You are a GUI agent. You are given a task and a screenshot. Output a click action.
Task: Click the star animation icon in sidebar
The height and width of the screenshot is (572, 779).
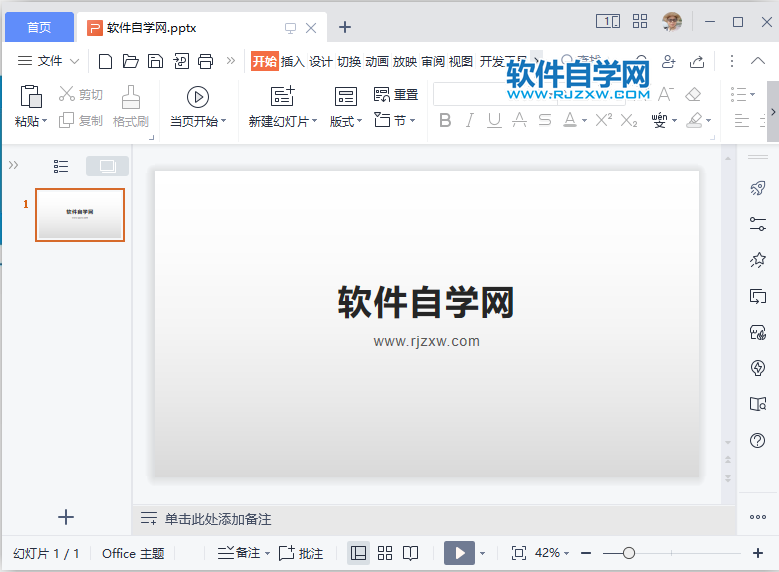pos(758,260)
